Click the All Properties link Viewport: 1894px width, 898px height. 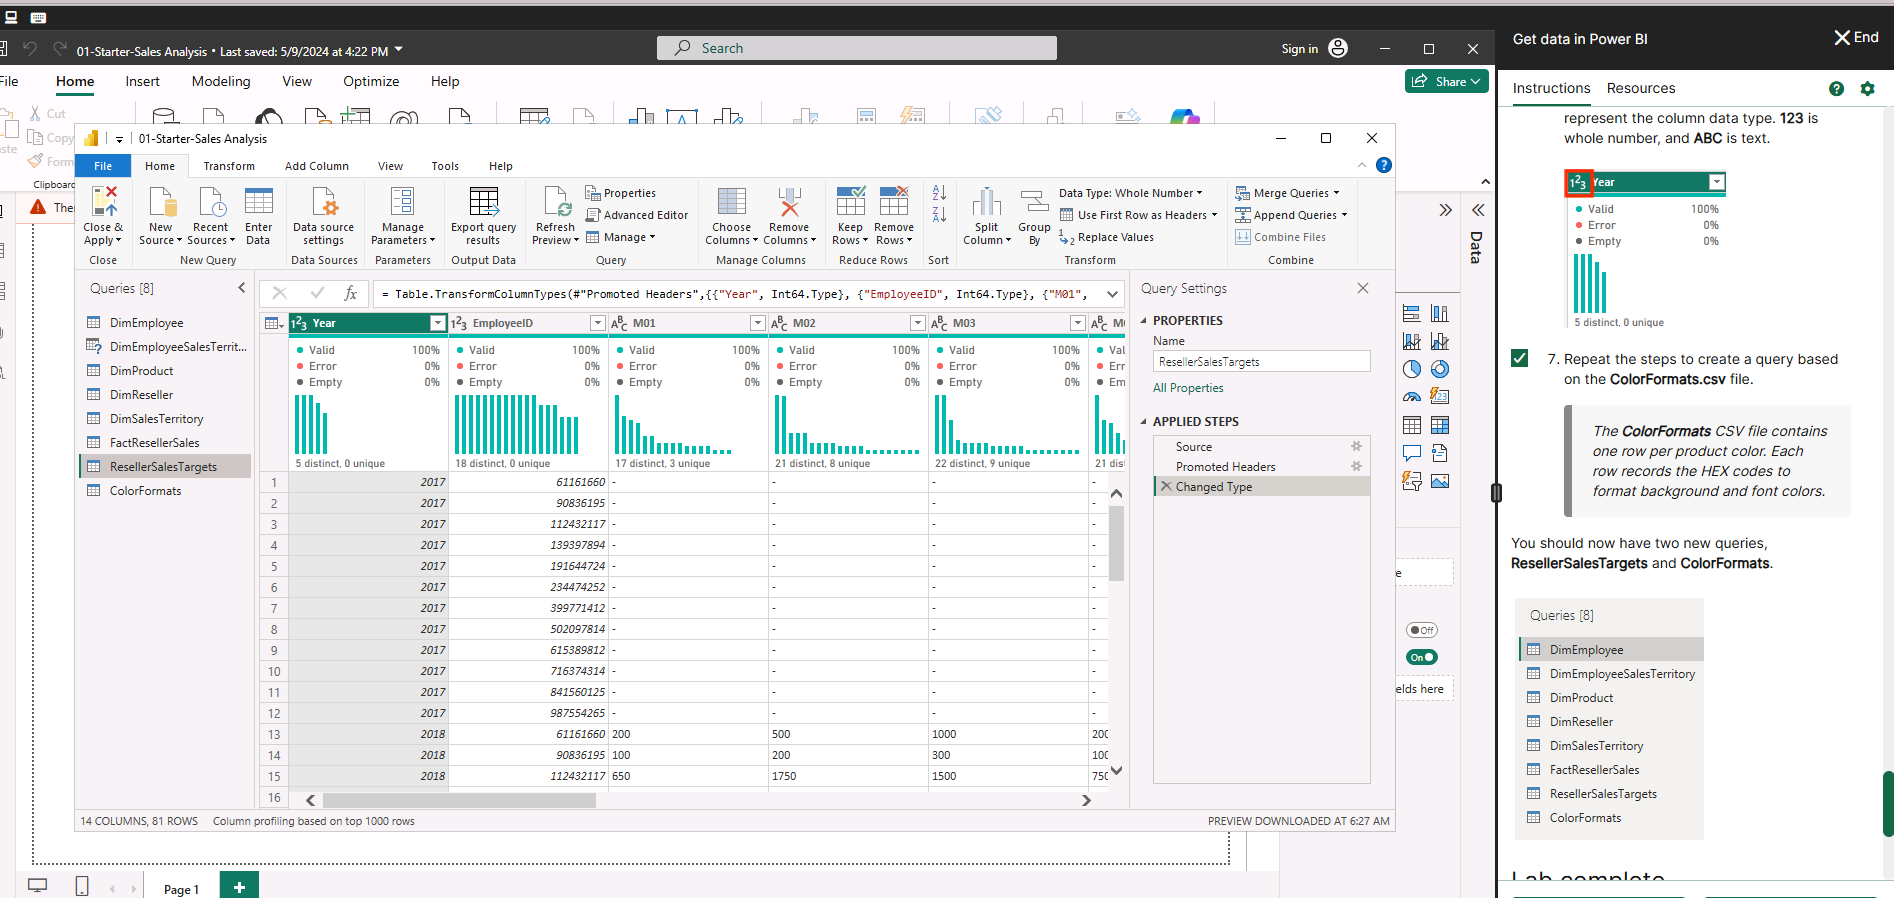pyautogui.click(x=1188, y=388)
